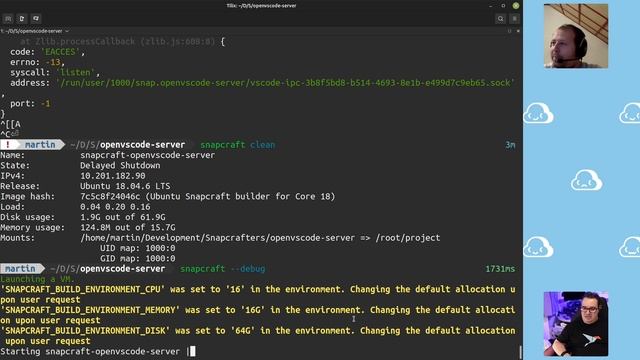This screenshot has height=360, width=640.
Task: Click the "syscall: 'listen'" line
Action: tap(55, 73)
